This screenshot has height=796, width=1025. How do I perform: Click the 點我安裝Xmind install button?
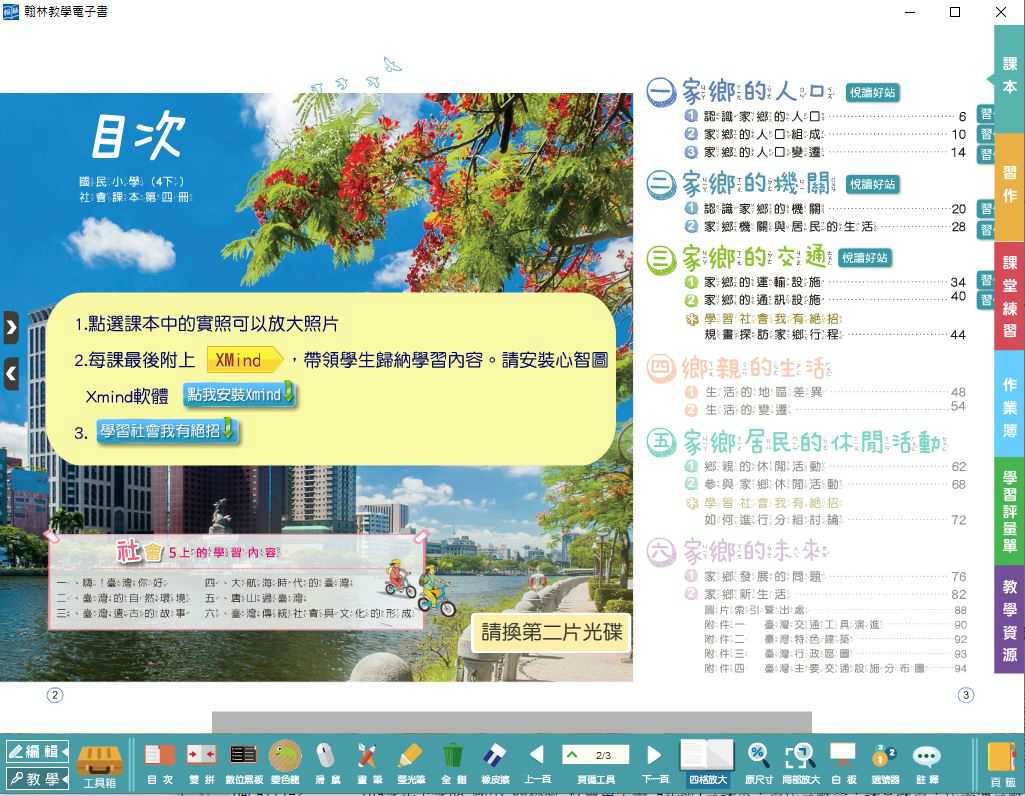click(239, 395)
